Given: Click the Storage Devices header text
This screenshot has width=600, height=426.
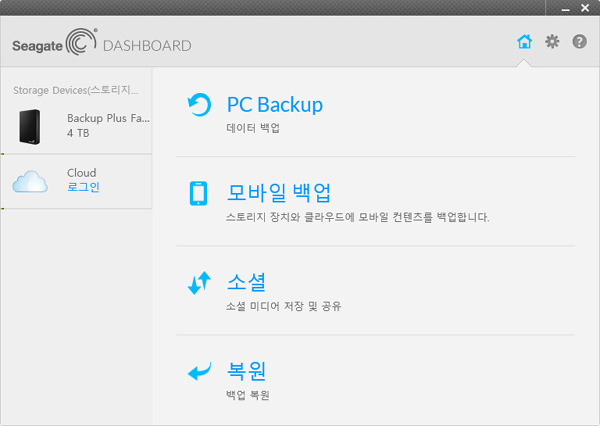Looking at the screenshot, I should 76,90.
